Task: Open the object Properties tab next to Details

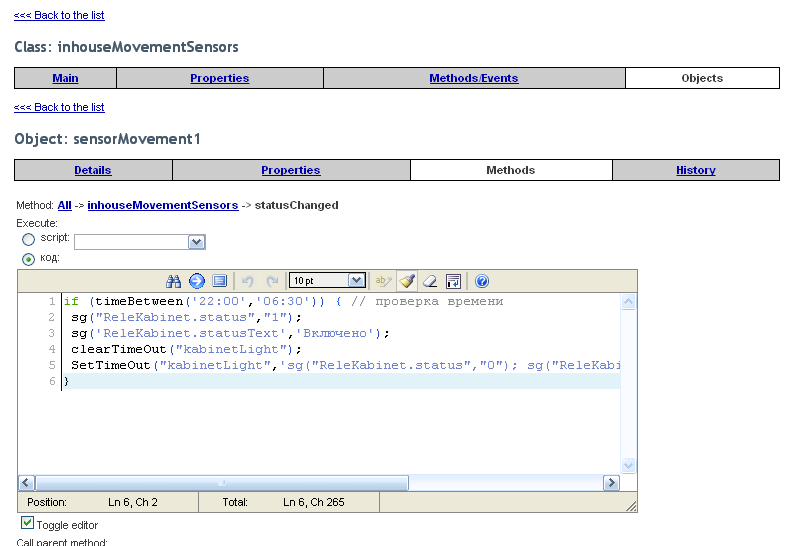Action: [291, 170]
